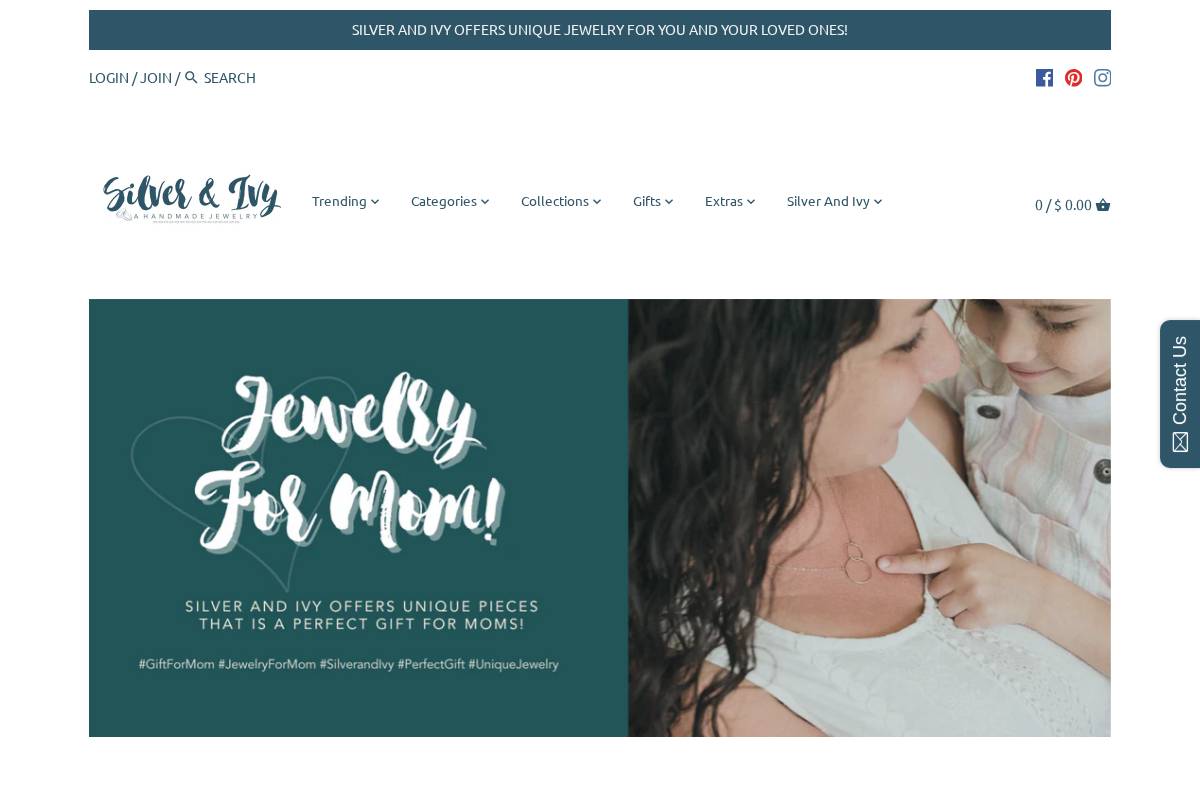Image resolution: width=1200 pixels, height=800 pixels.
Task: Click the envelope icon on Contact Us tab
Action: click(x=1180, y=442)
